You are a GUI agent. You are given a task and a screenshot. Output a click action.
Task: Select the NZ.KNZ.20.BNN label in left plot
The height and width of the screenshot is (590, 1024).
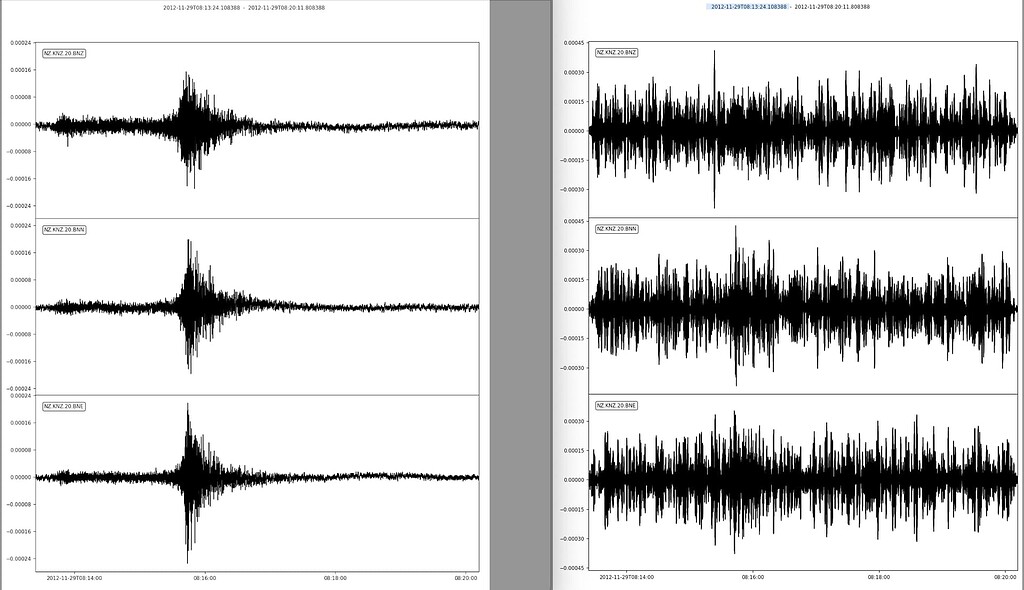tap(64, 230)
